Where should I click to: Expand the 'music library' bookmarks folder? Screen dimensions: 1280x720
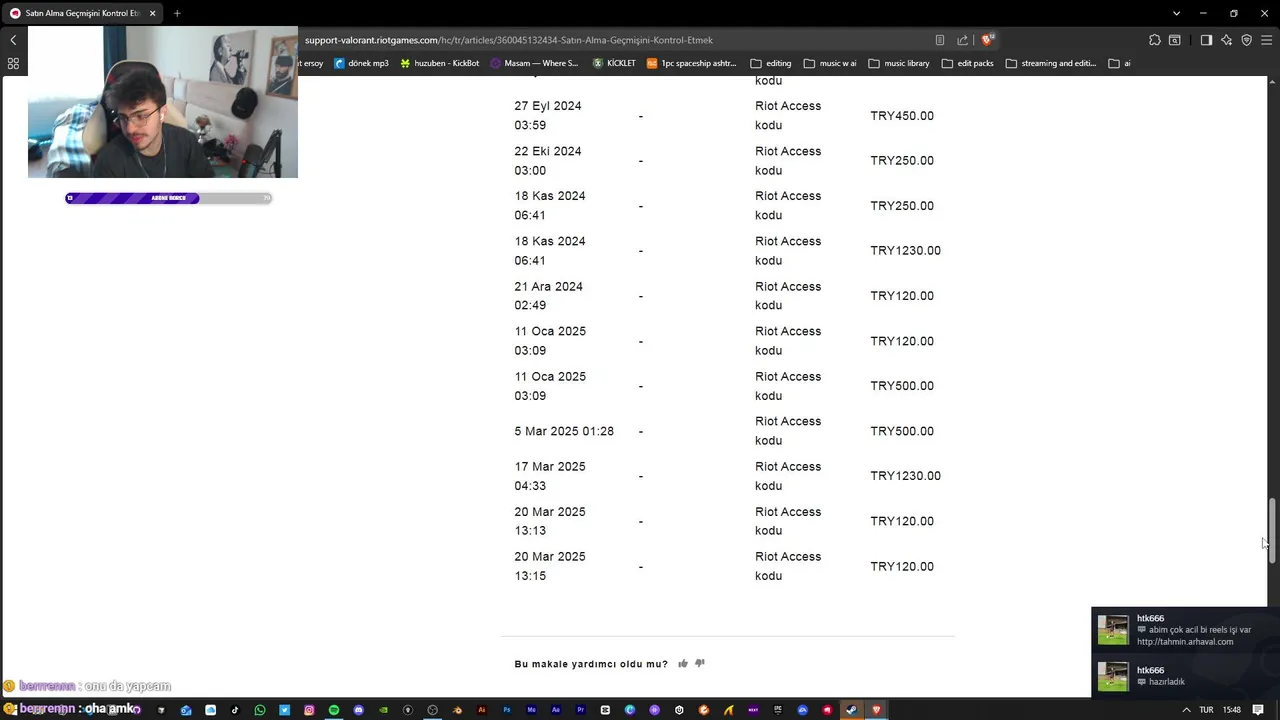pos(898,63)
